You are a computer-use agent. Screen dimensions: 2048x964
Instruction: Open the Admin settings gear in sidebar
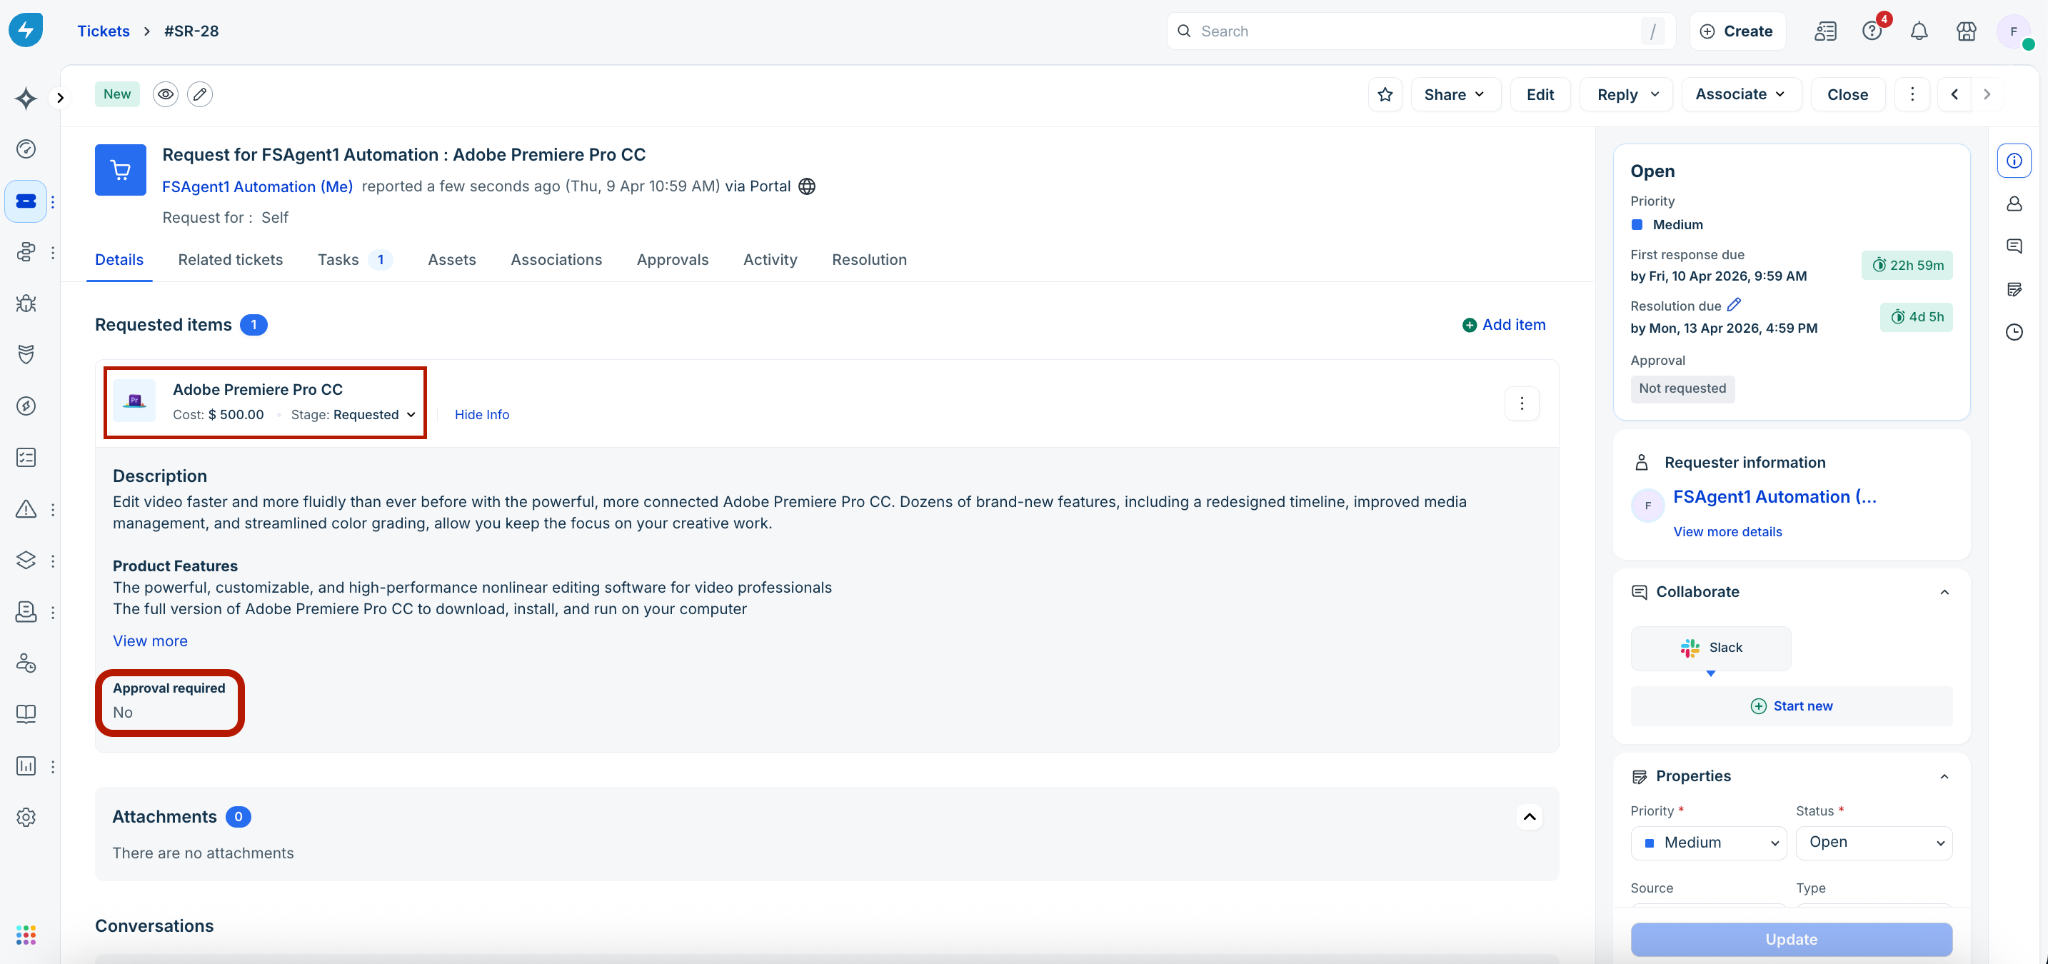click(x=26, y=817)
